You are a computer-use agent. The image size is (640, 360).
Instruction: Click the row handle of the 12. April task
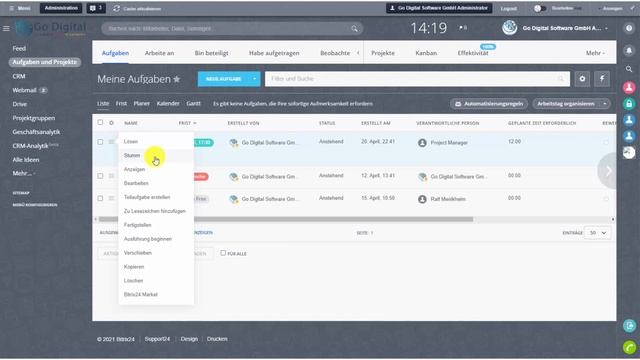pyautogui.click(x=111, y=176)
